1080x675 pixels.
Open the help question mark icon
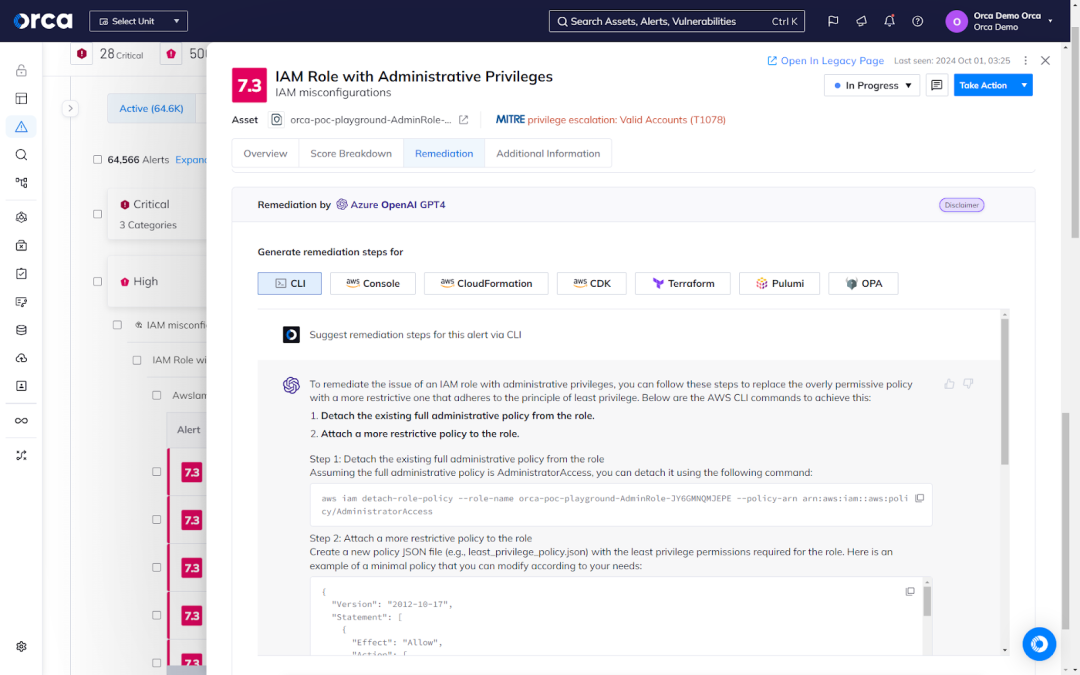pyautogui.click(x=917, y=21)
